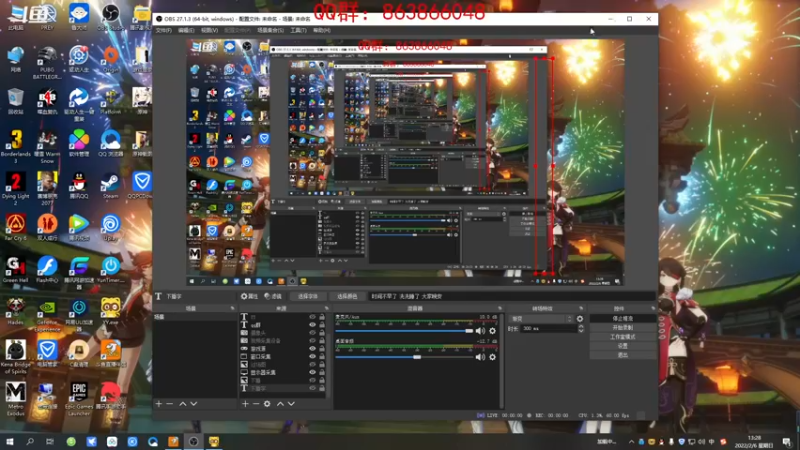Adjust the 麦克风/Aux volume slider
Image resolution: width=800 pixels, height=450 pixels.
[x=404, y=331]
